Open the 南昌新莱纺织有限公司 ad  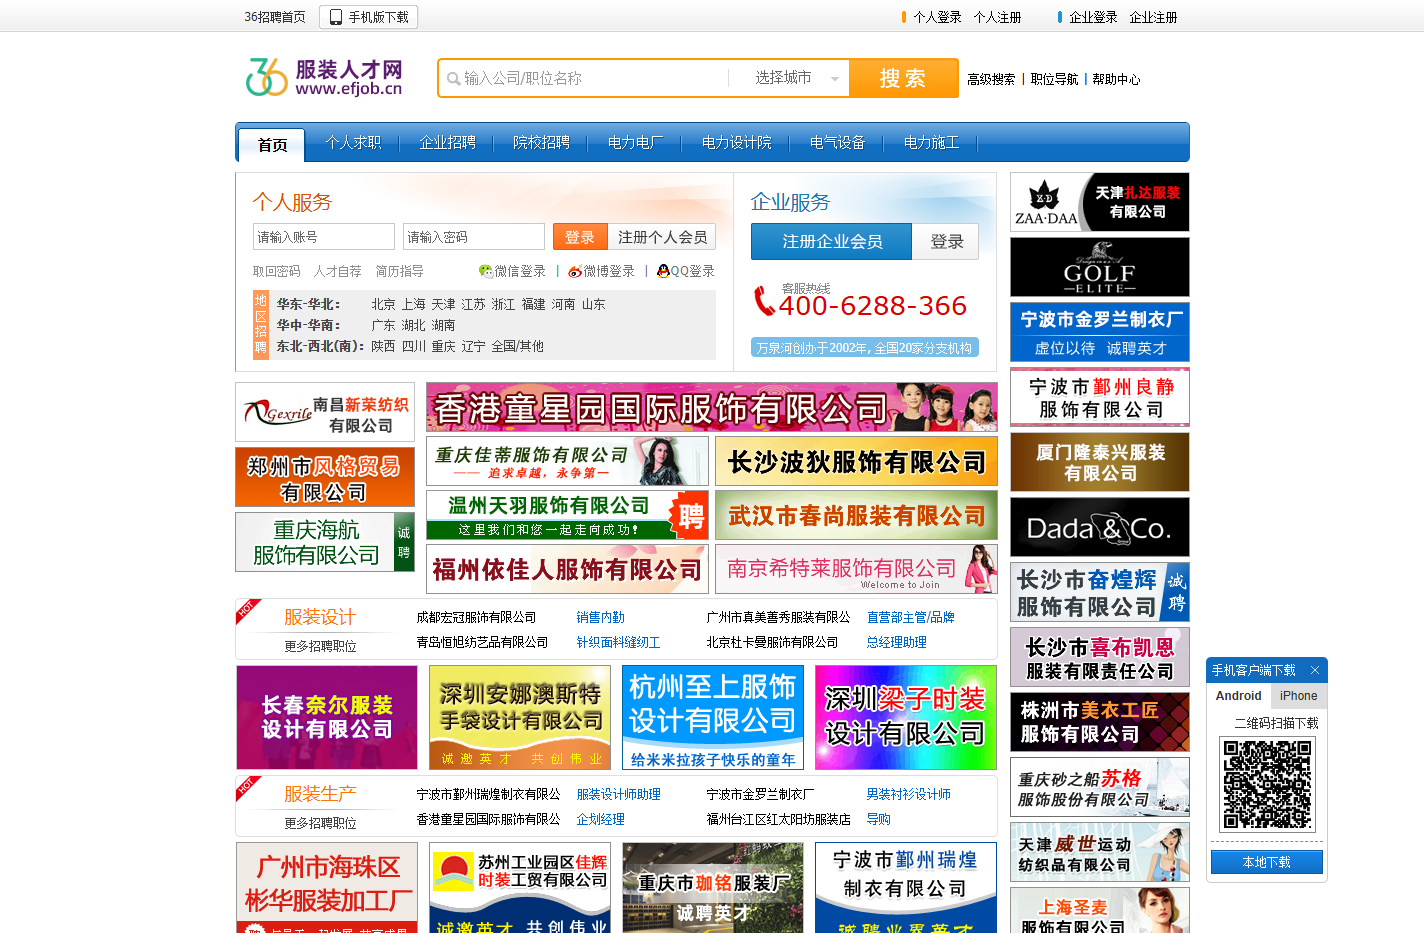pyautogui.click(x=325, y=412)
